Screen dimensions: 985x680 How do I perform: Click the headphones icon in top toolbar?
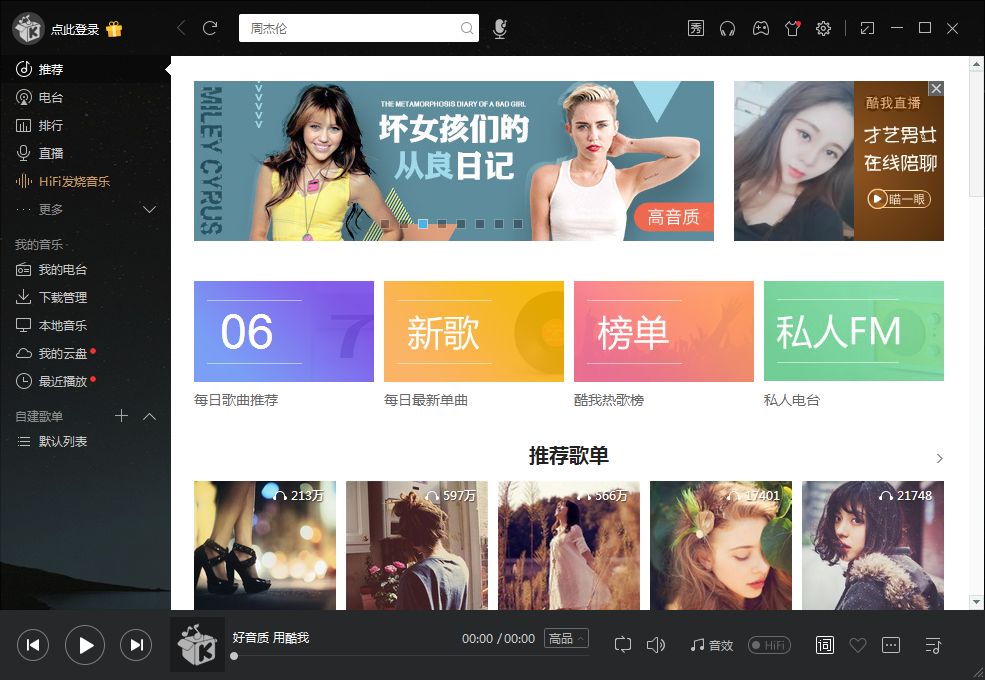coord(727,28)
